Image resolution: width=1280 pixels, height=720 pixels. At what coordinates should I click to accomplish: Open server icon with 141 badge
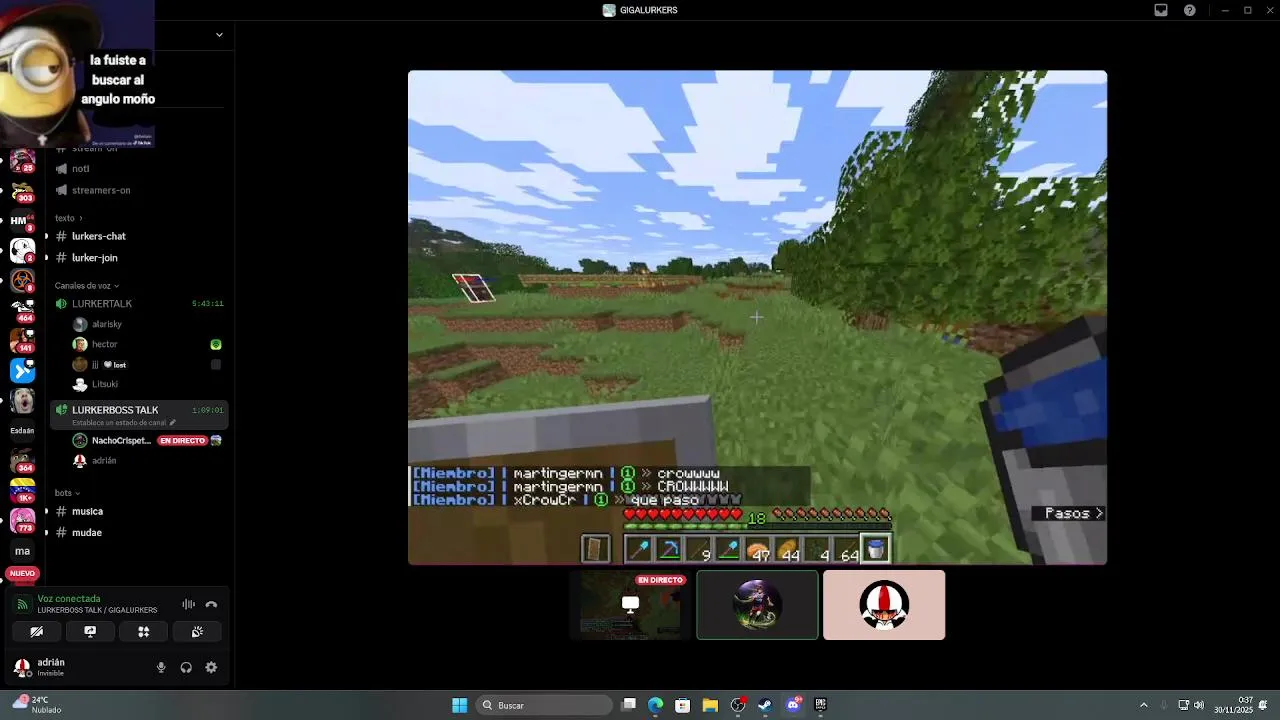(22, 340)
